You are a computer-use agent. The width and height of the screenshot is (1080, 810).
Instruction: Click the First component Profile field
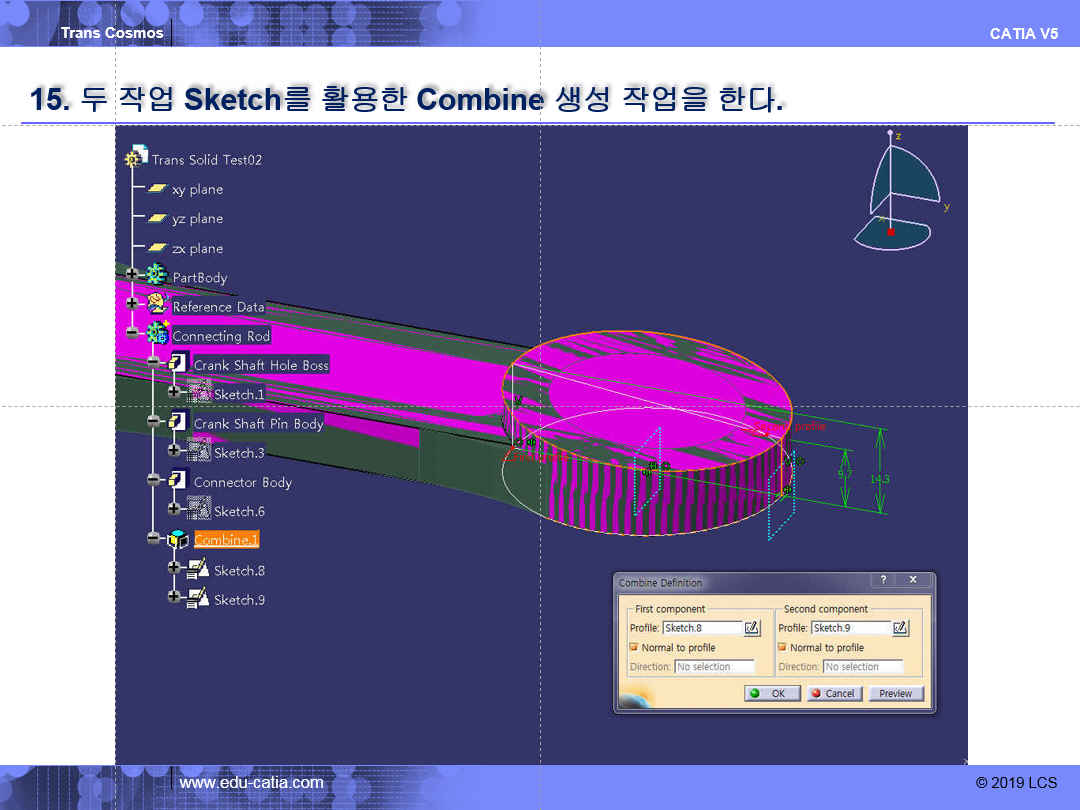click(702, 628)
